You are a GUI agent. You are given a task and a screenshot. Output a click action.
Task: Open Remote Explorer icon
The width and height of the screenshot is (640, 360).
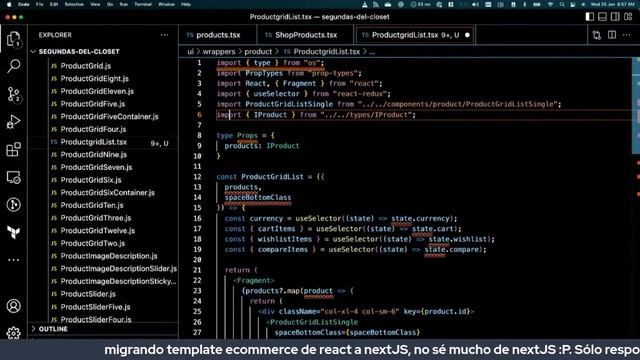13,177
